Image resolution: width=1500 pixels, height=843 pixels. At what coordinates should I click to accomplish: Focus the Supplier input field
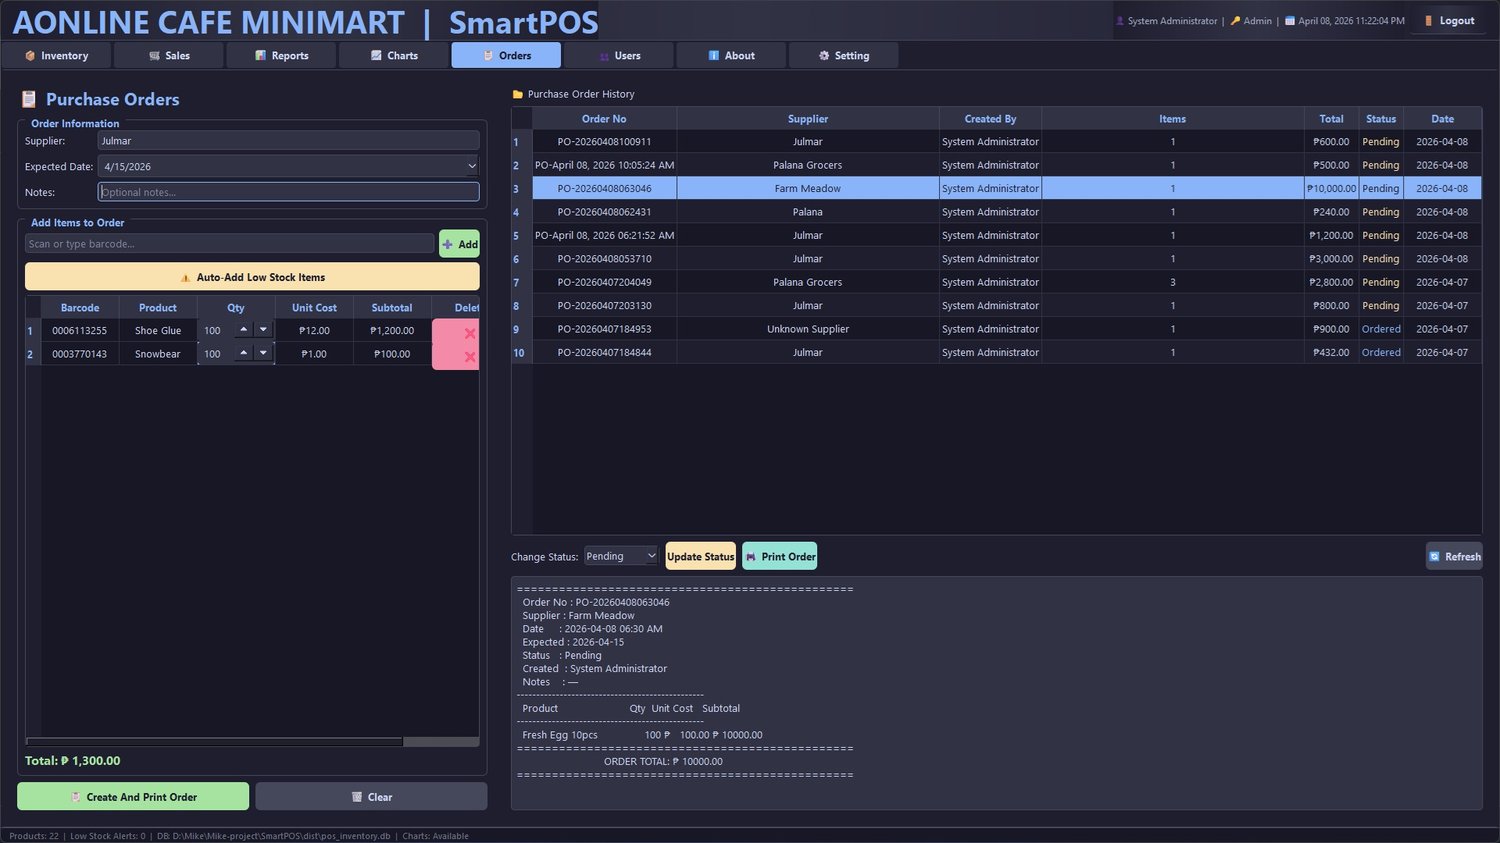[x=288, y=141]
